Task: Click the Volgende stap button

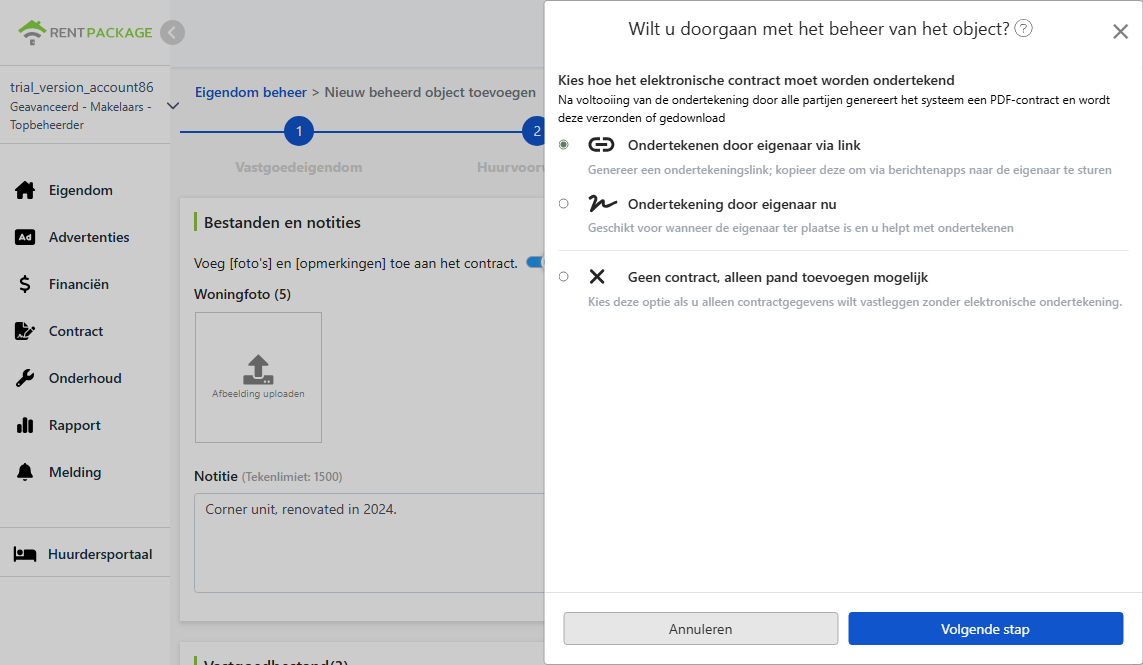Action: coord(986,629)
